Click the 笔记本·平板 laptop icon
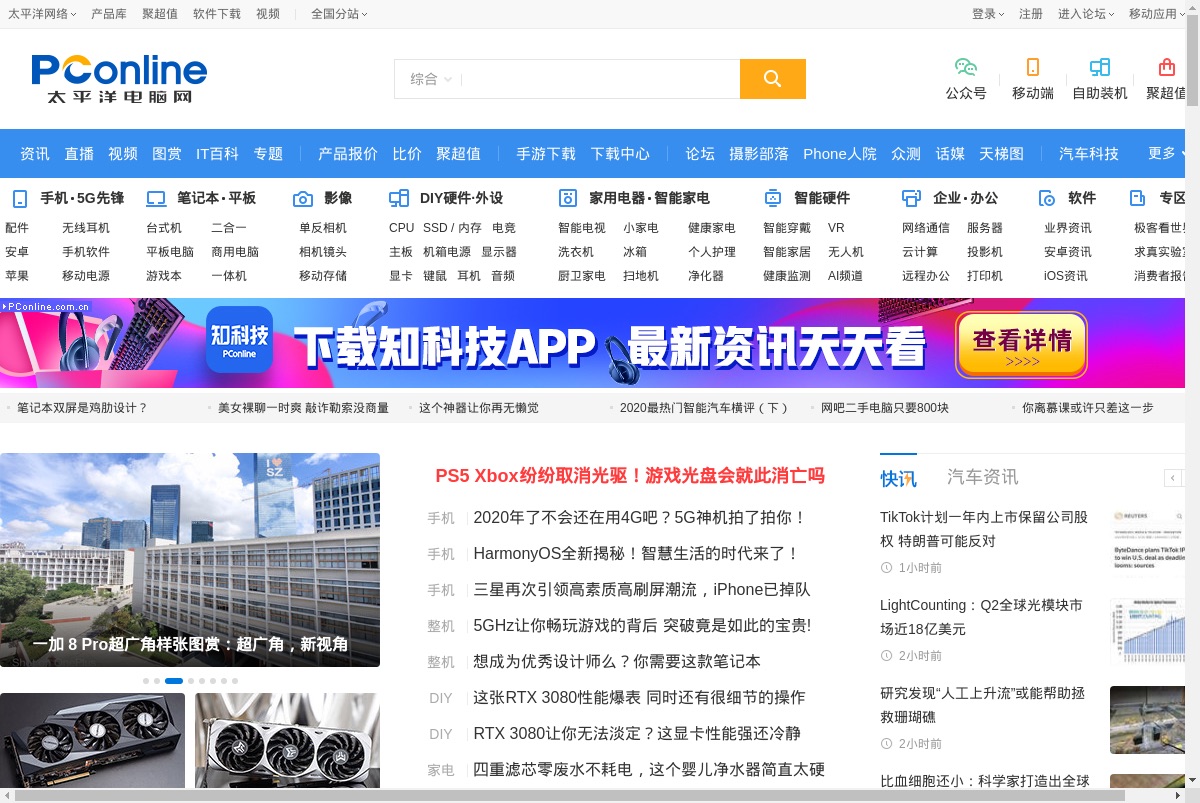The width and height of the screenshot is (1200, 803). (156, 198)
